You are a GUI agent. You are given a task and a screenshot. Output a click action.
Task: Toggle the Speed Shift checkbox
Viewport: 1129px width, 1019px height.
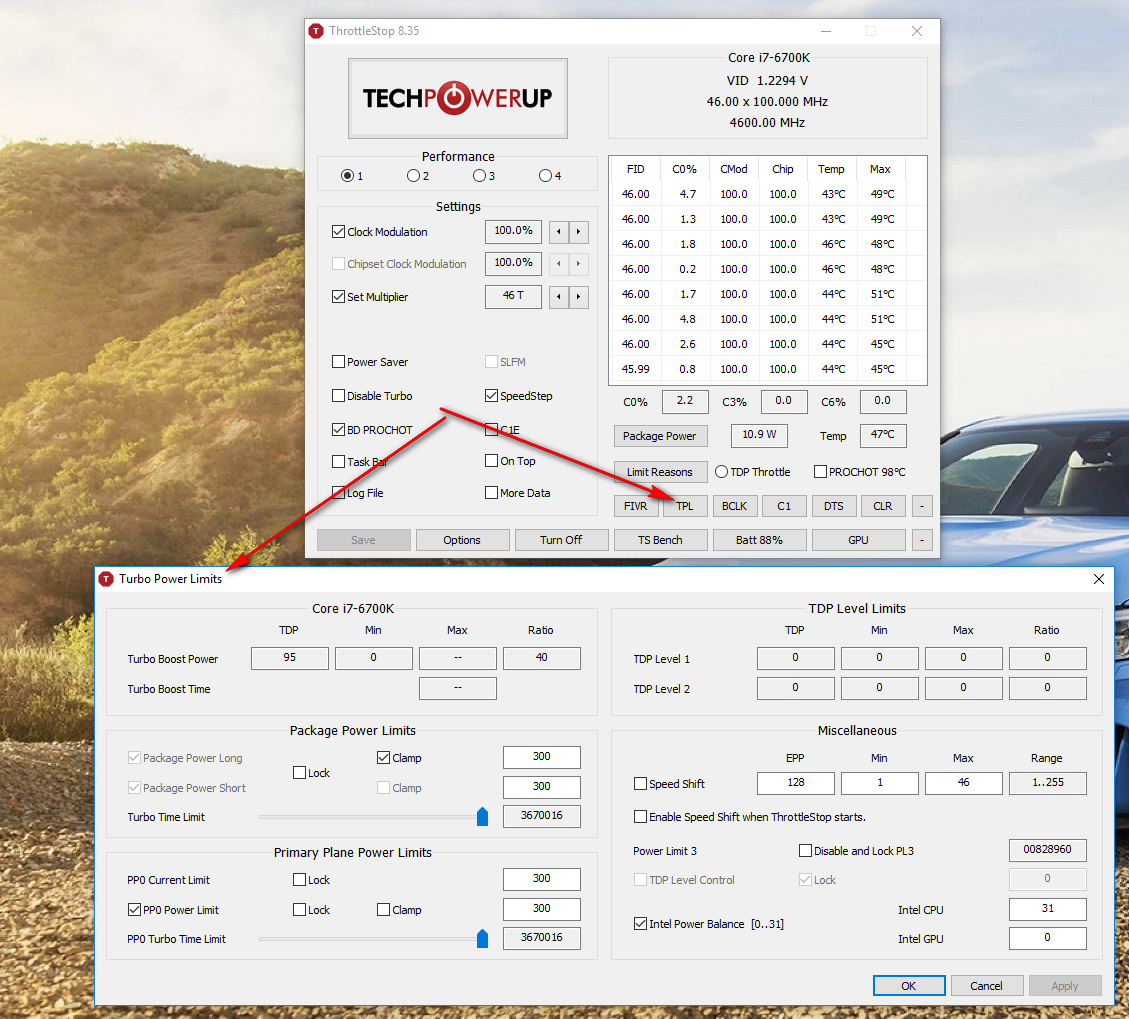tap(641, 784)
